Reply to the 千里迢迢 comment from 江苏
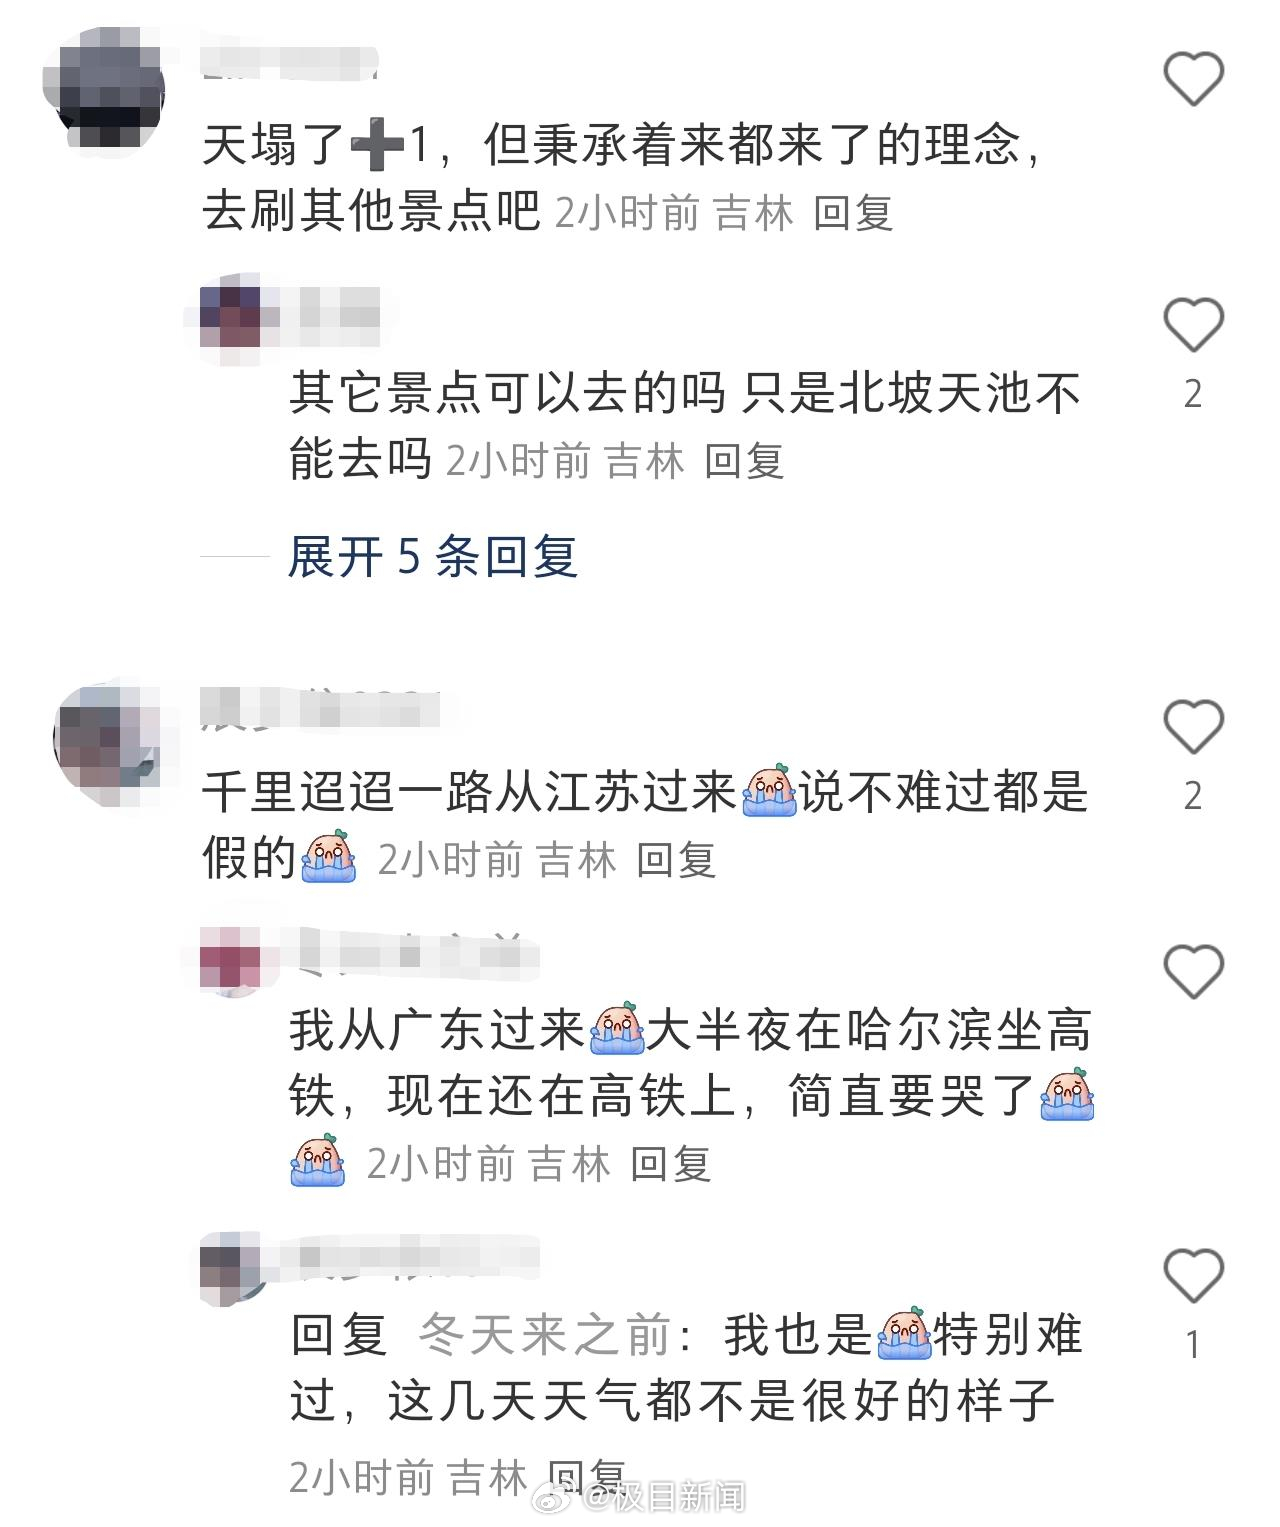 677,860
